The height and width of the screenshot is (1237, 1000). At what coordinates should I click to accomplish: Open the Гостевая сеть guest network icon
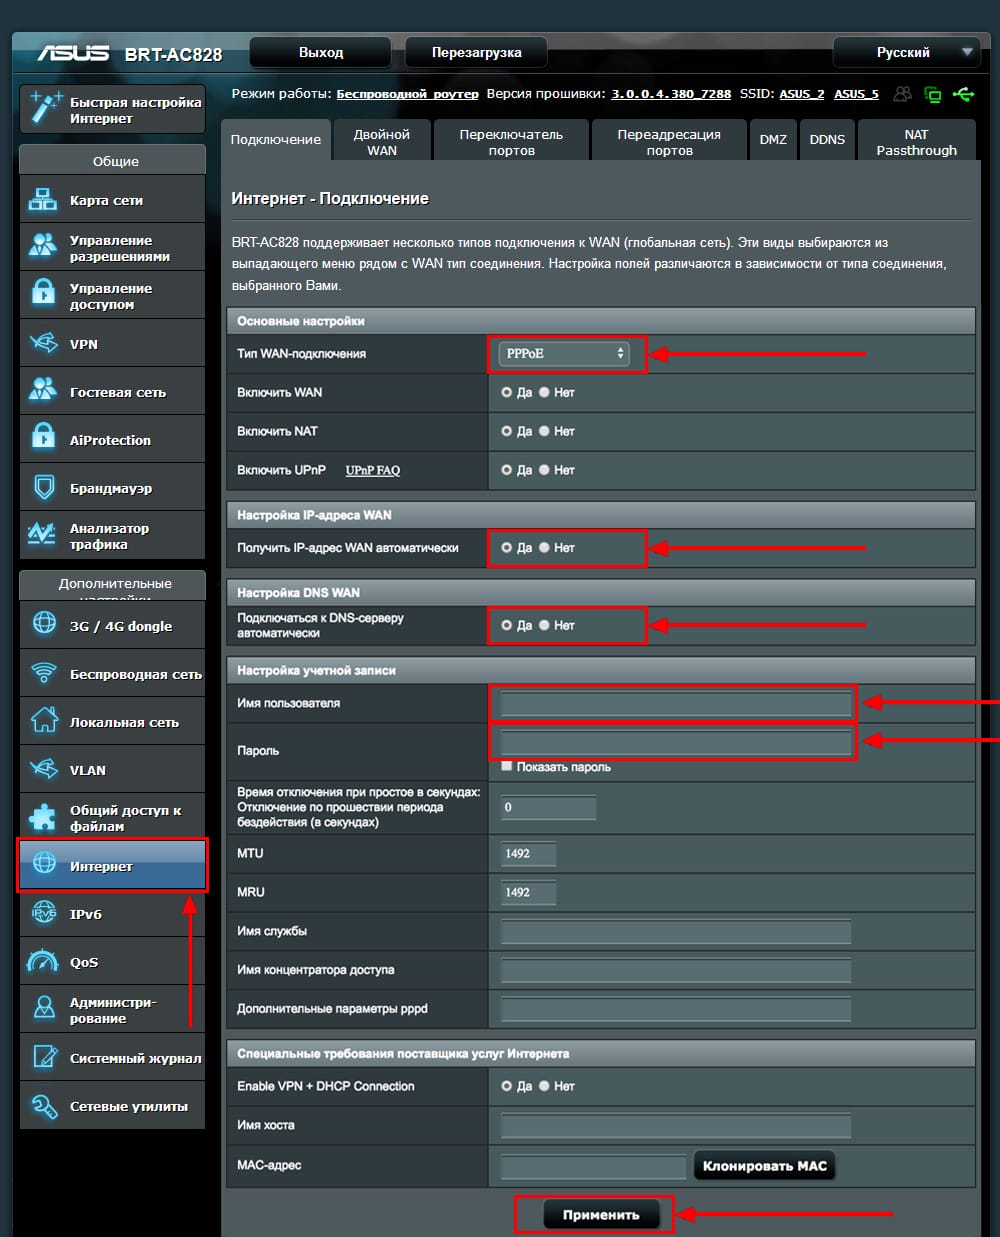point(43,391)
